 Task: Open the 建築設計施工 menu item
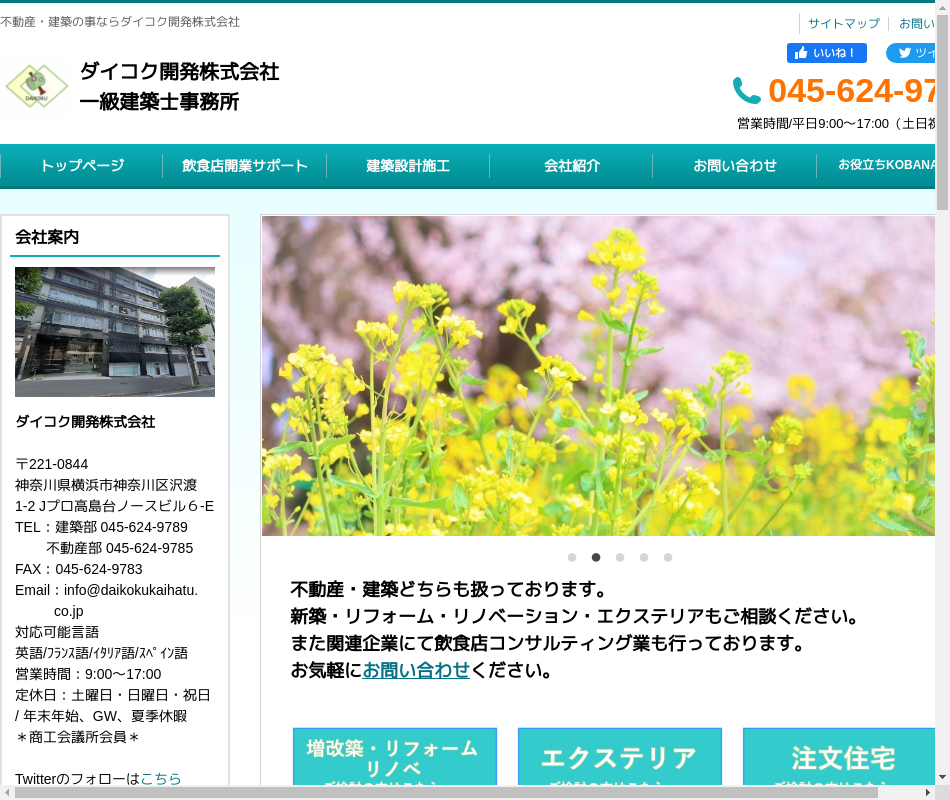(x=408, y=166)
